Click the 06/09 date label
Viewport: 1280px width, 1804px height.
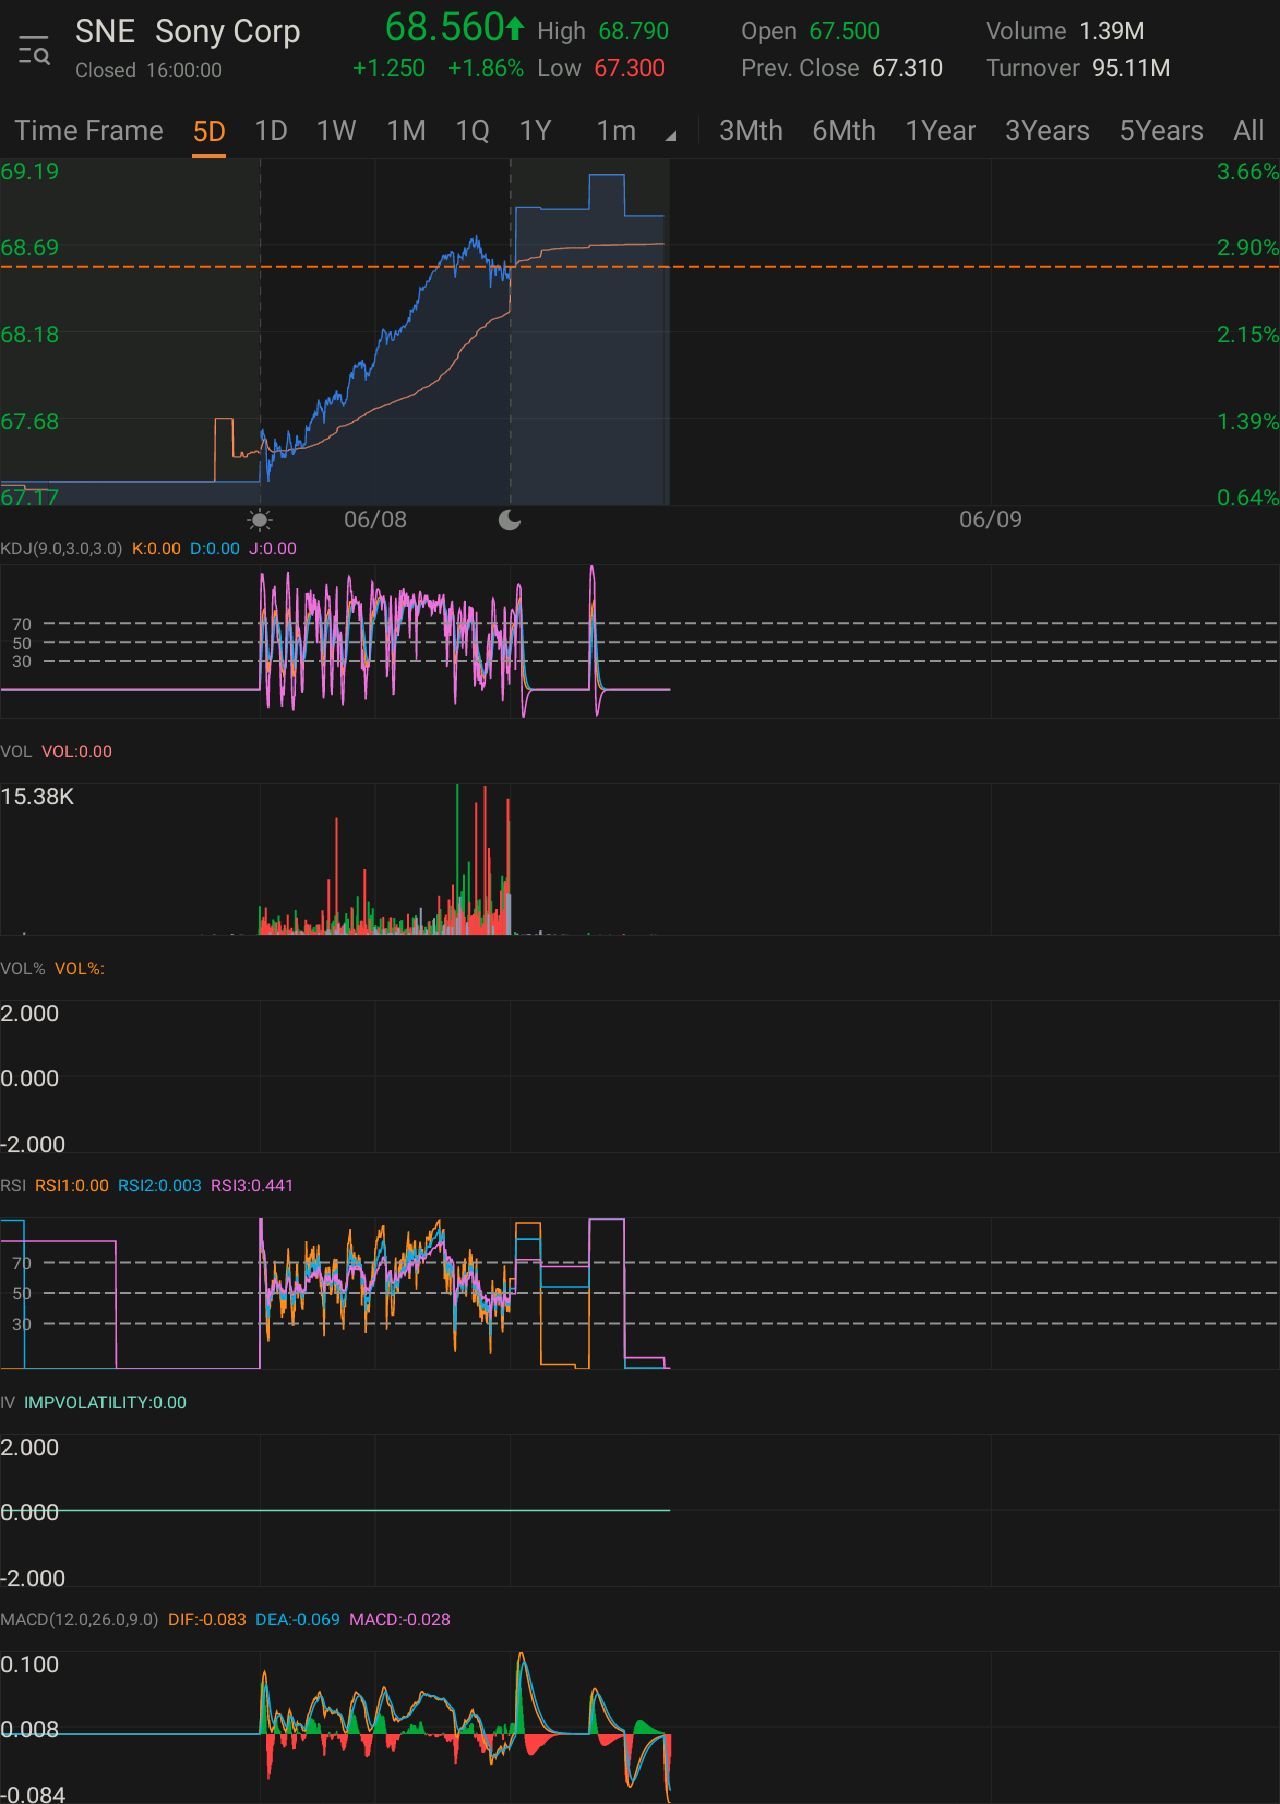[990, 519]
